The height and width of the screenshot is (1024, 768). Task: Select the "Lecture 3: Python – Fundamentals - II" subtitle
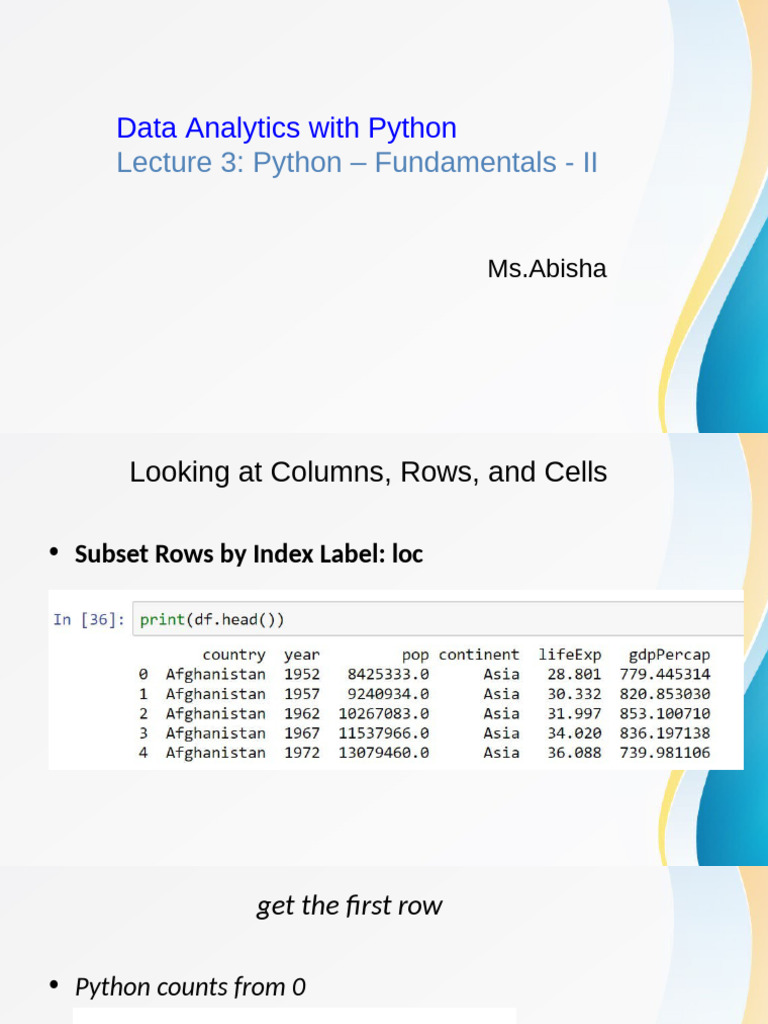(357, 162)
